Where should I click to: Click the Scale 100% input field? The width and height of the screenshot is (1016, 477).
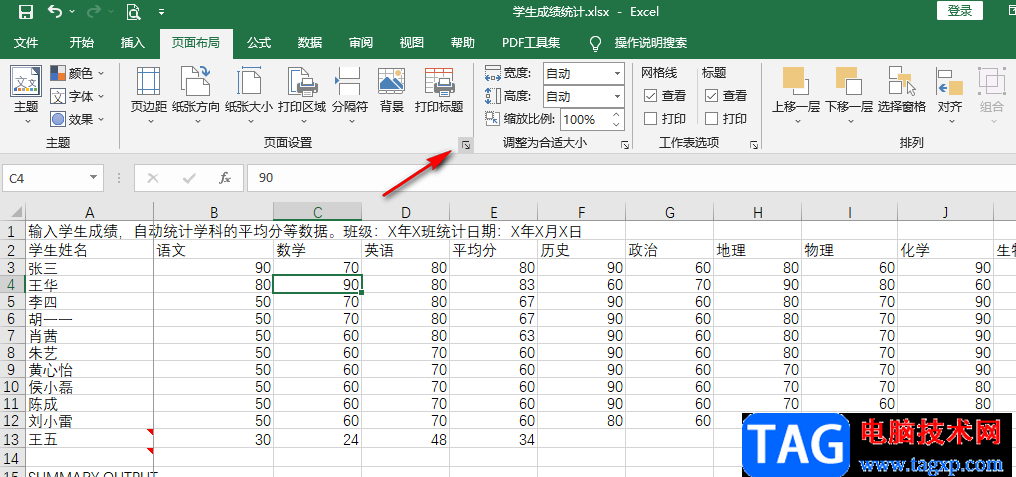pyautogui.click(x=584, y=119)
